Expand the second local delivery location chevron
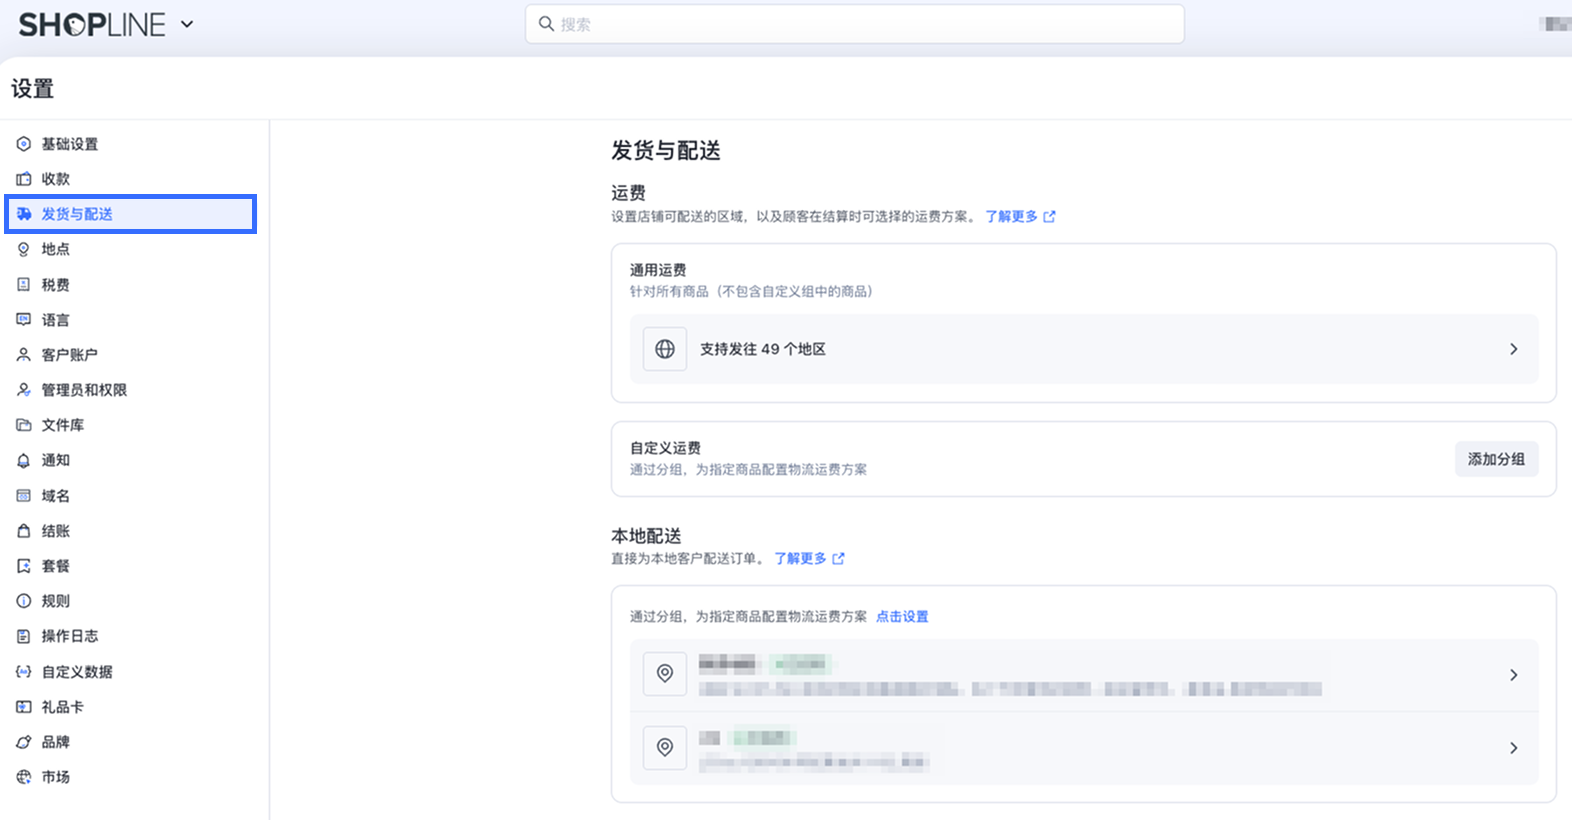This screenshot has width=1572, height=820. coord(1513,748)
